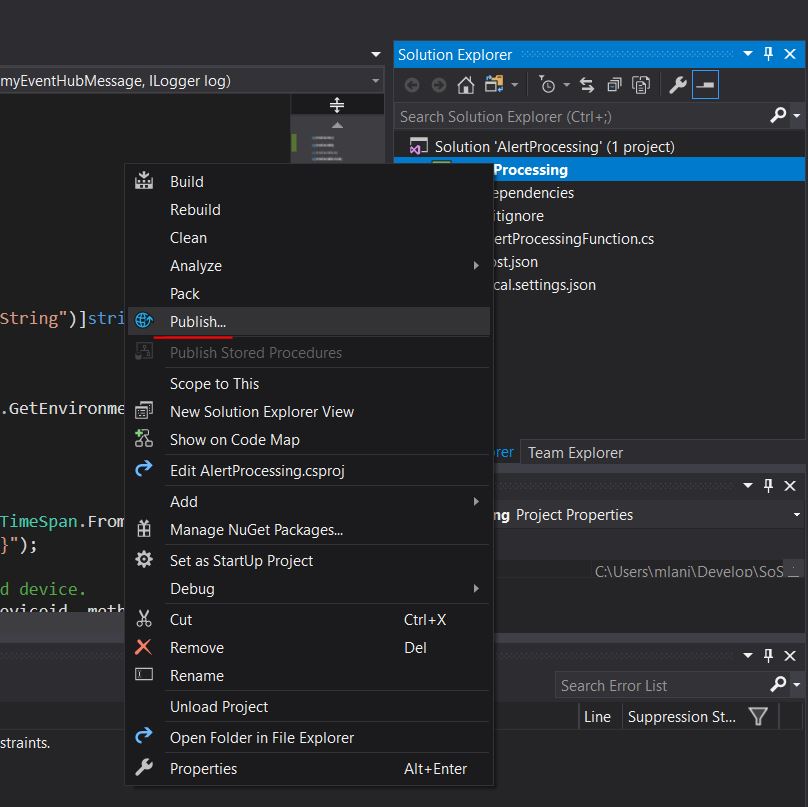Click the Error List filter funnel icon
Viewport: 808px width, 807px height.
758,716
